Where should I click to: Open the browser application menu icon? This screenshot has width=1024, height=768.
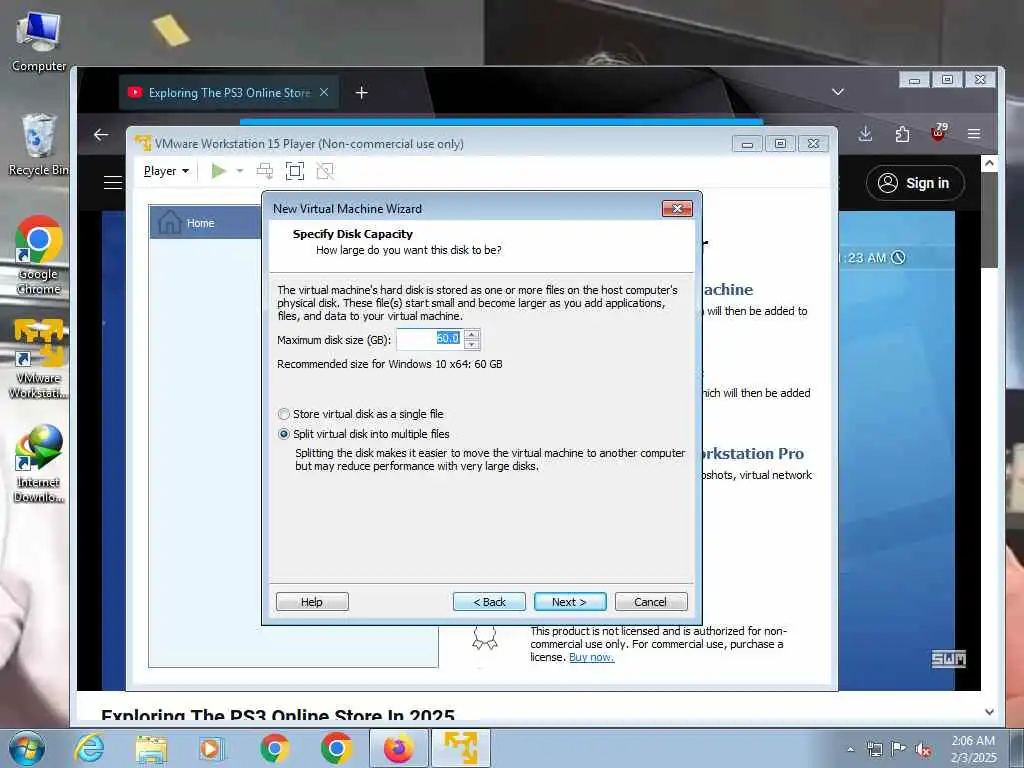pyautogui.click(x=974, y=134)
